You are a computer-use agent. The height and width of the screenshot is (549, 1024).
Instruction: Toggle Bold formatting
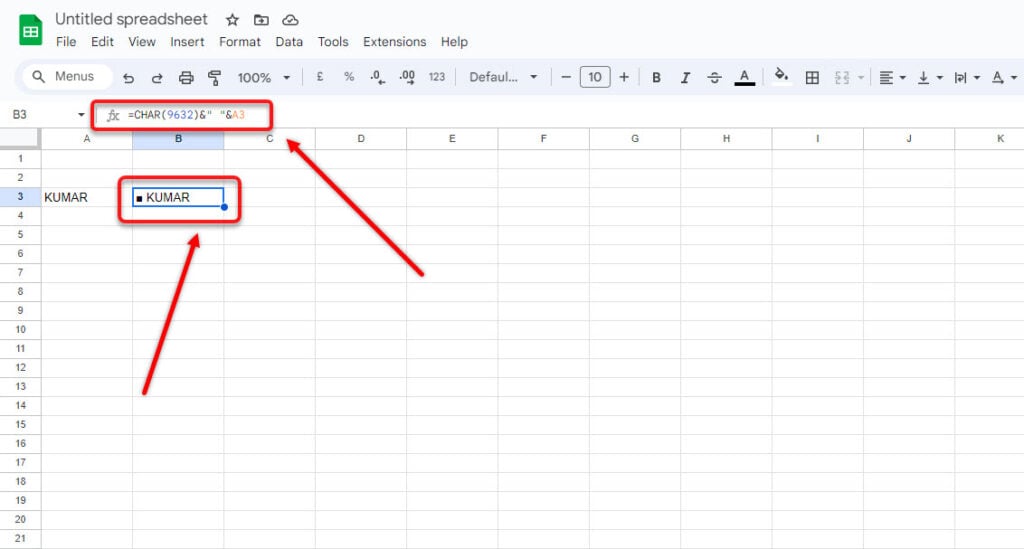656,78
